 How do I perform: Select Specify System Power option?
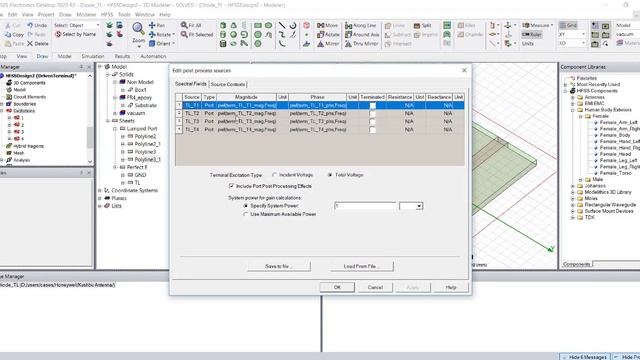click(245, 206)
